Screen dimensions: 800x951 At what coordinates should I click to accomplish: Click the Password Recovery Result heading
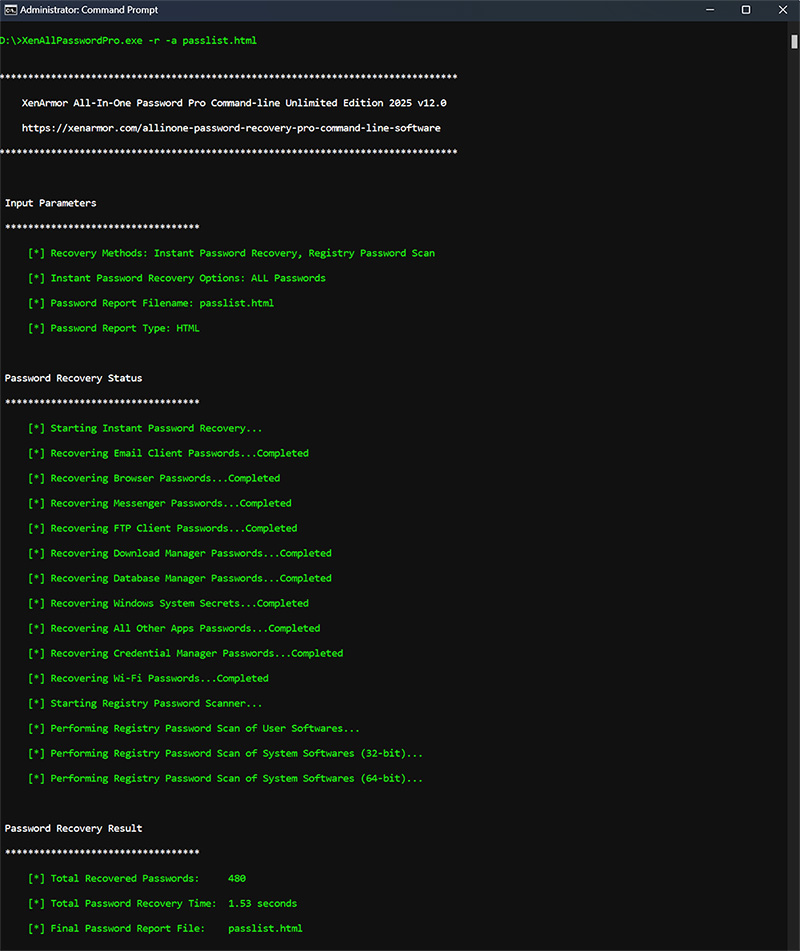tap(73, 828)
